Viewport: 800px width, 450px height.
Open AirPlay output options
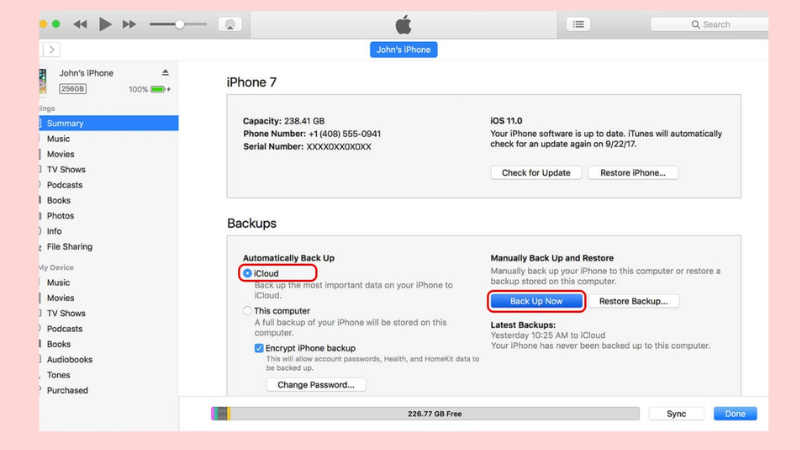point(230,24)
